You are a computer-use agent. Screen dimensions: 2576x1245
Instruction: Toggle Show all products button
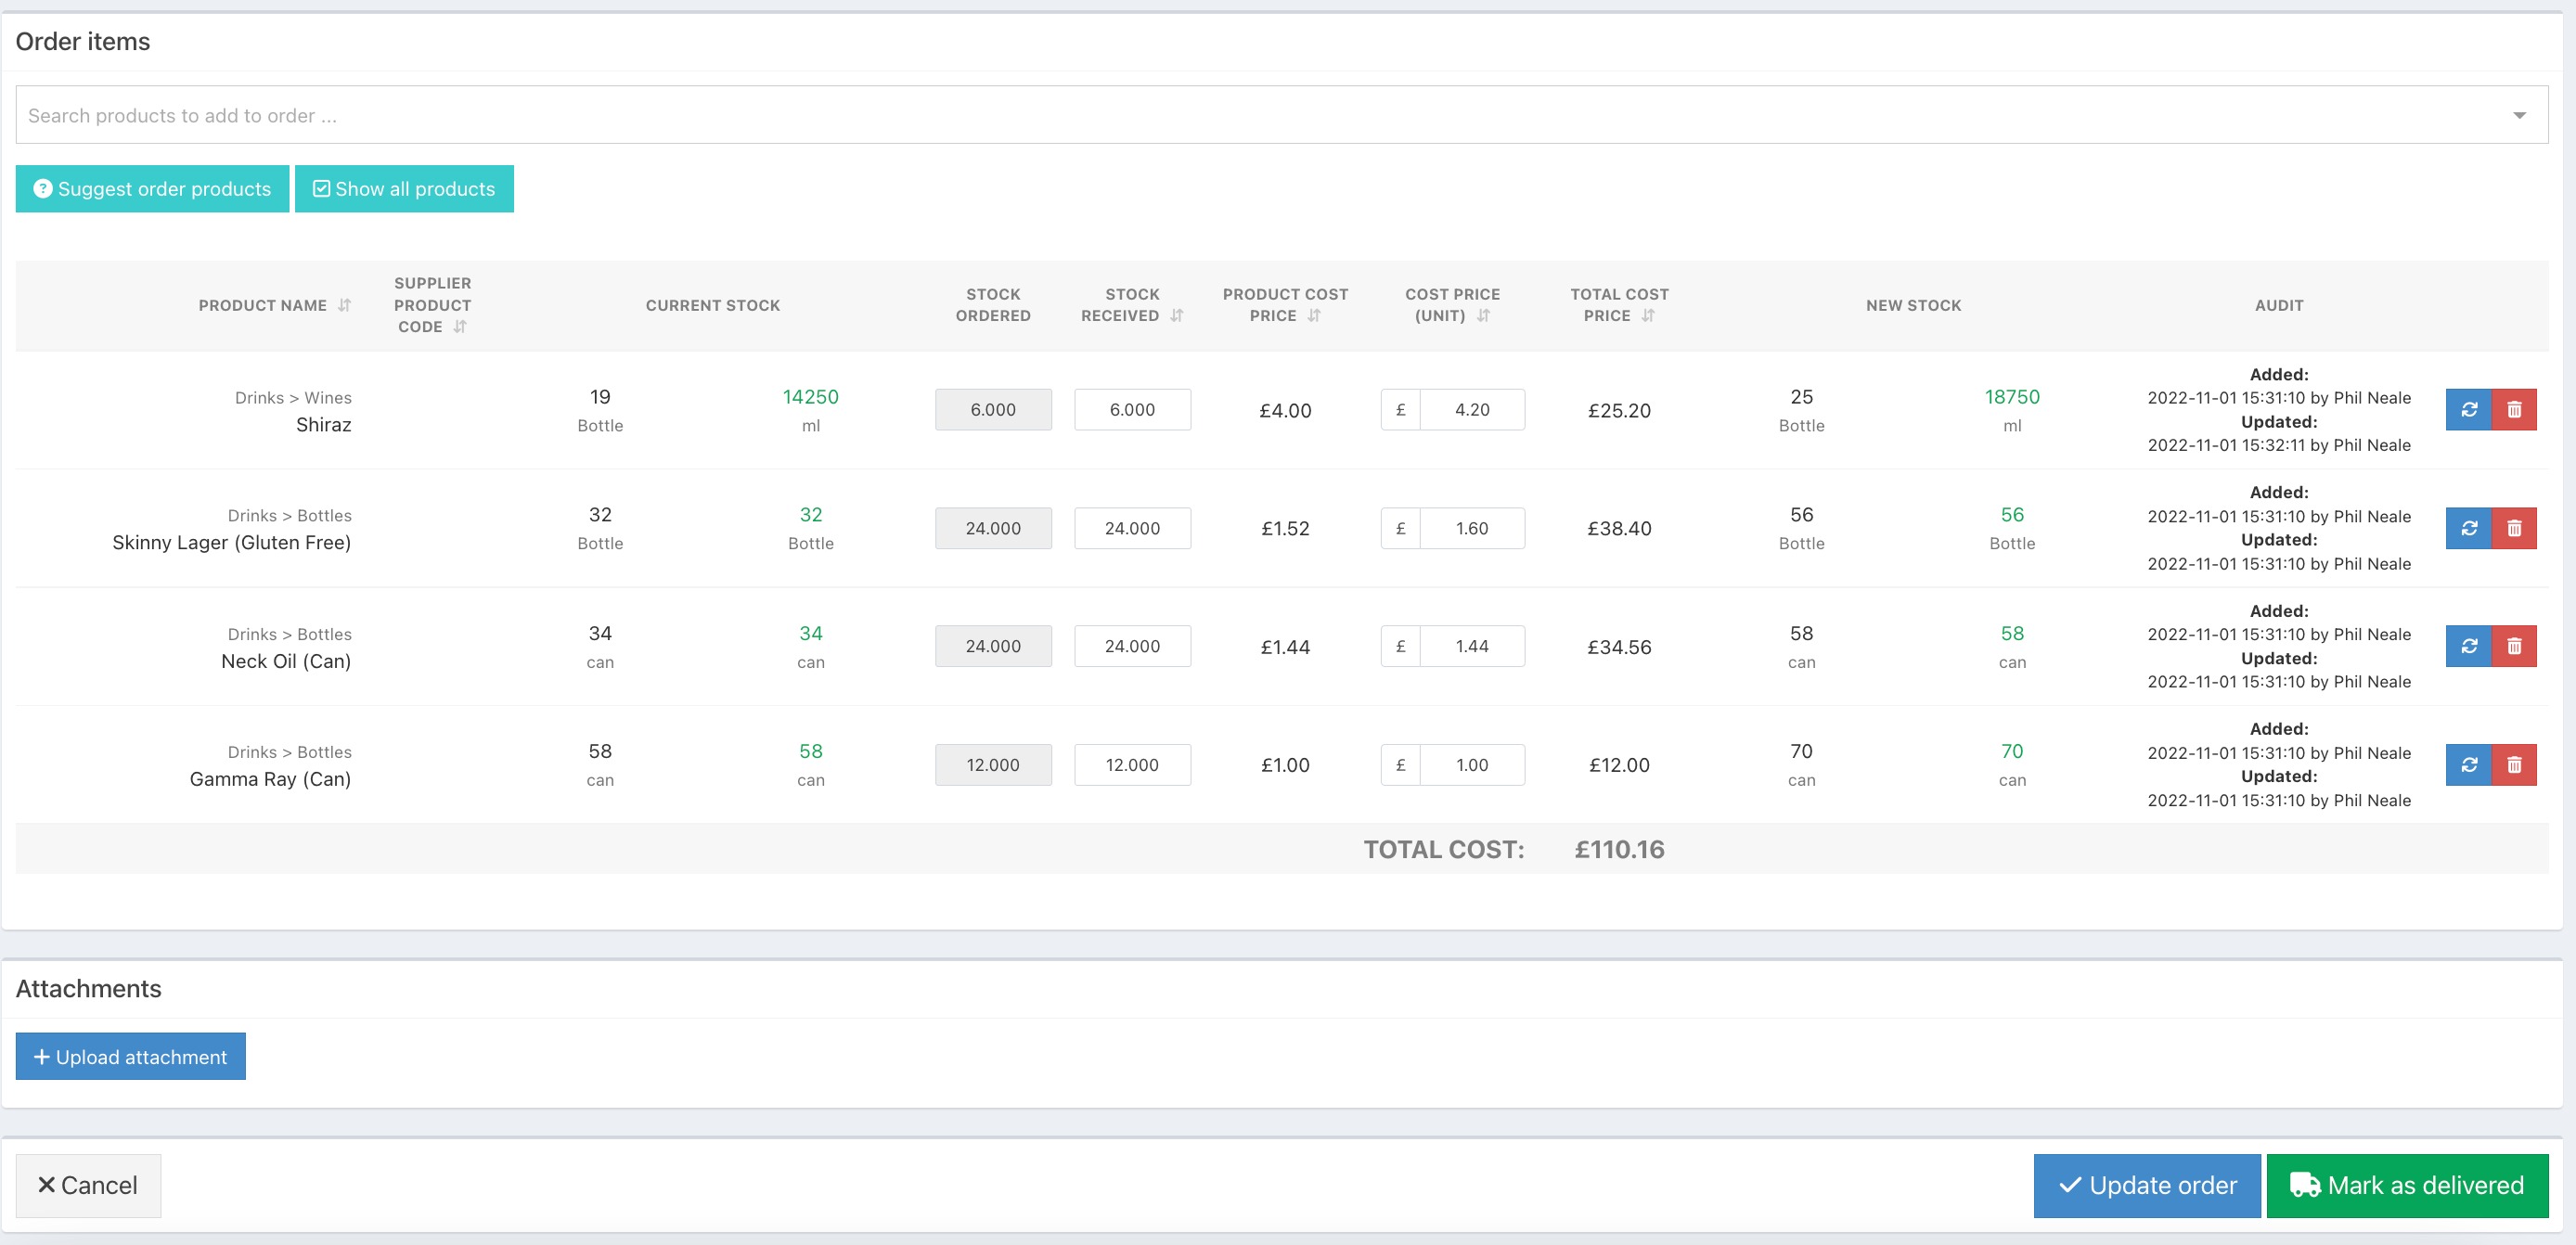404,189
